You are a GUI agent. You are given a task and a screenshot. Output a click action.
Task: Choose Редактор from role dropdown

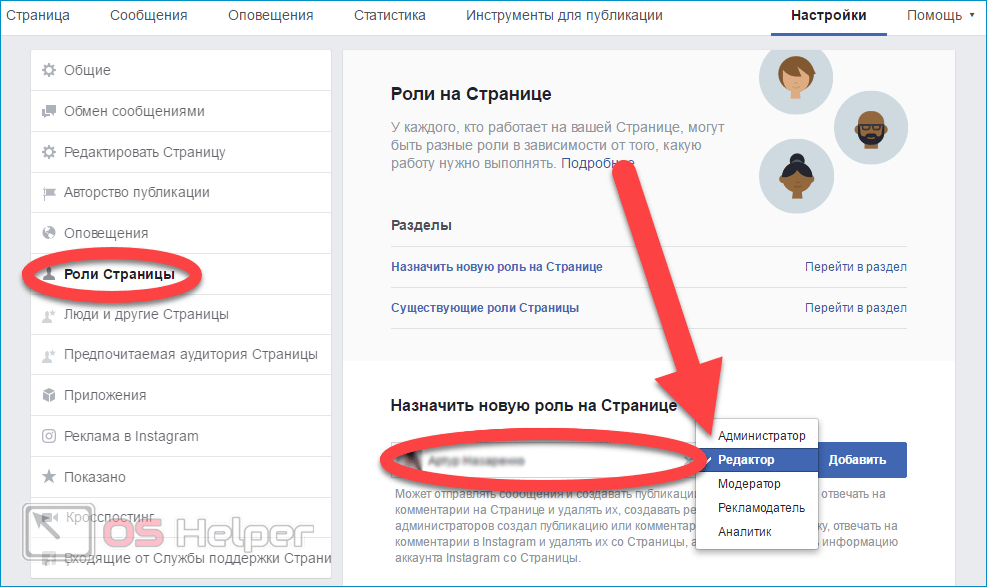pos(757,460)
